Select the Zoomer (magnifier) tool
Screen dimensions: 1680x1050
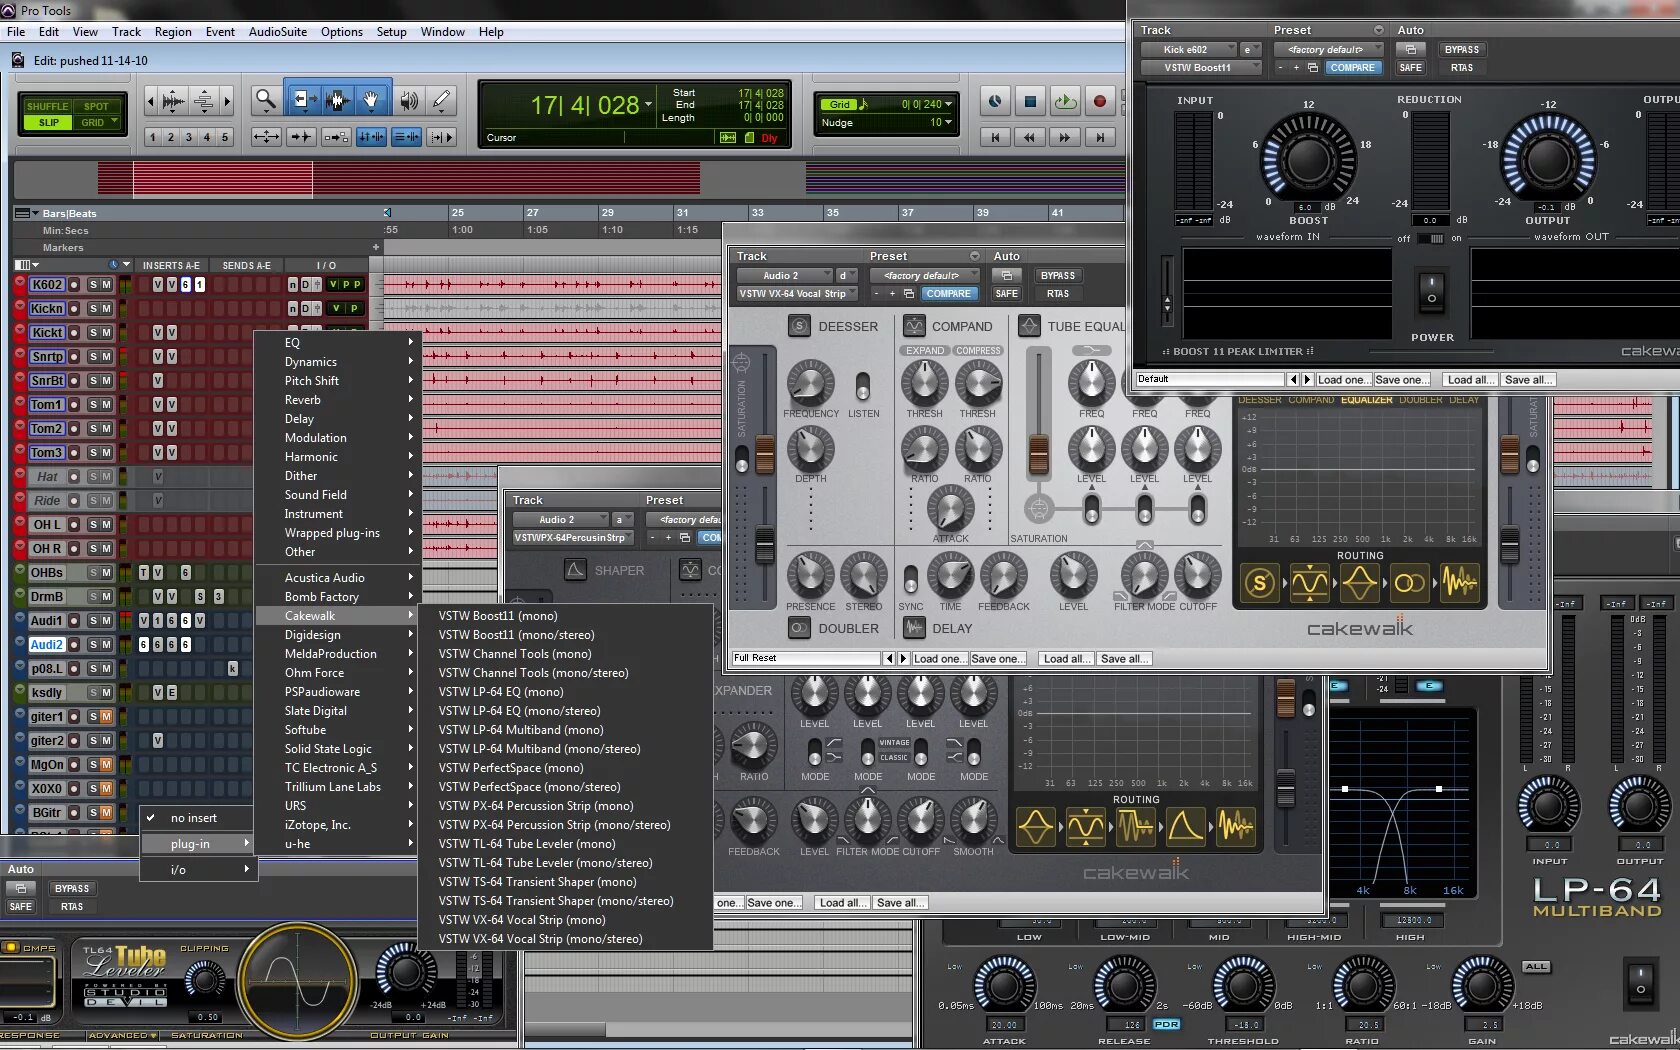coord(265,100)
